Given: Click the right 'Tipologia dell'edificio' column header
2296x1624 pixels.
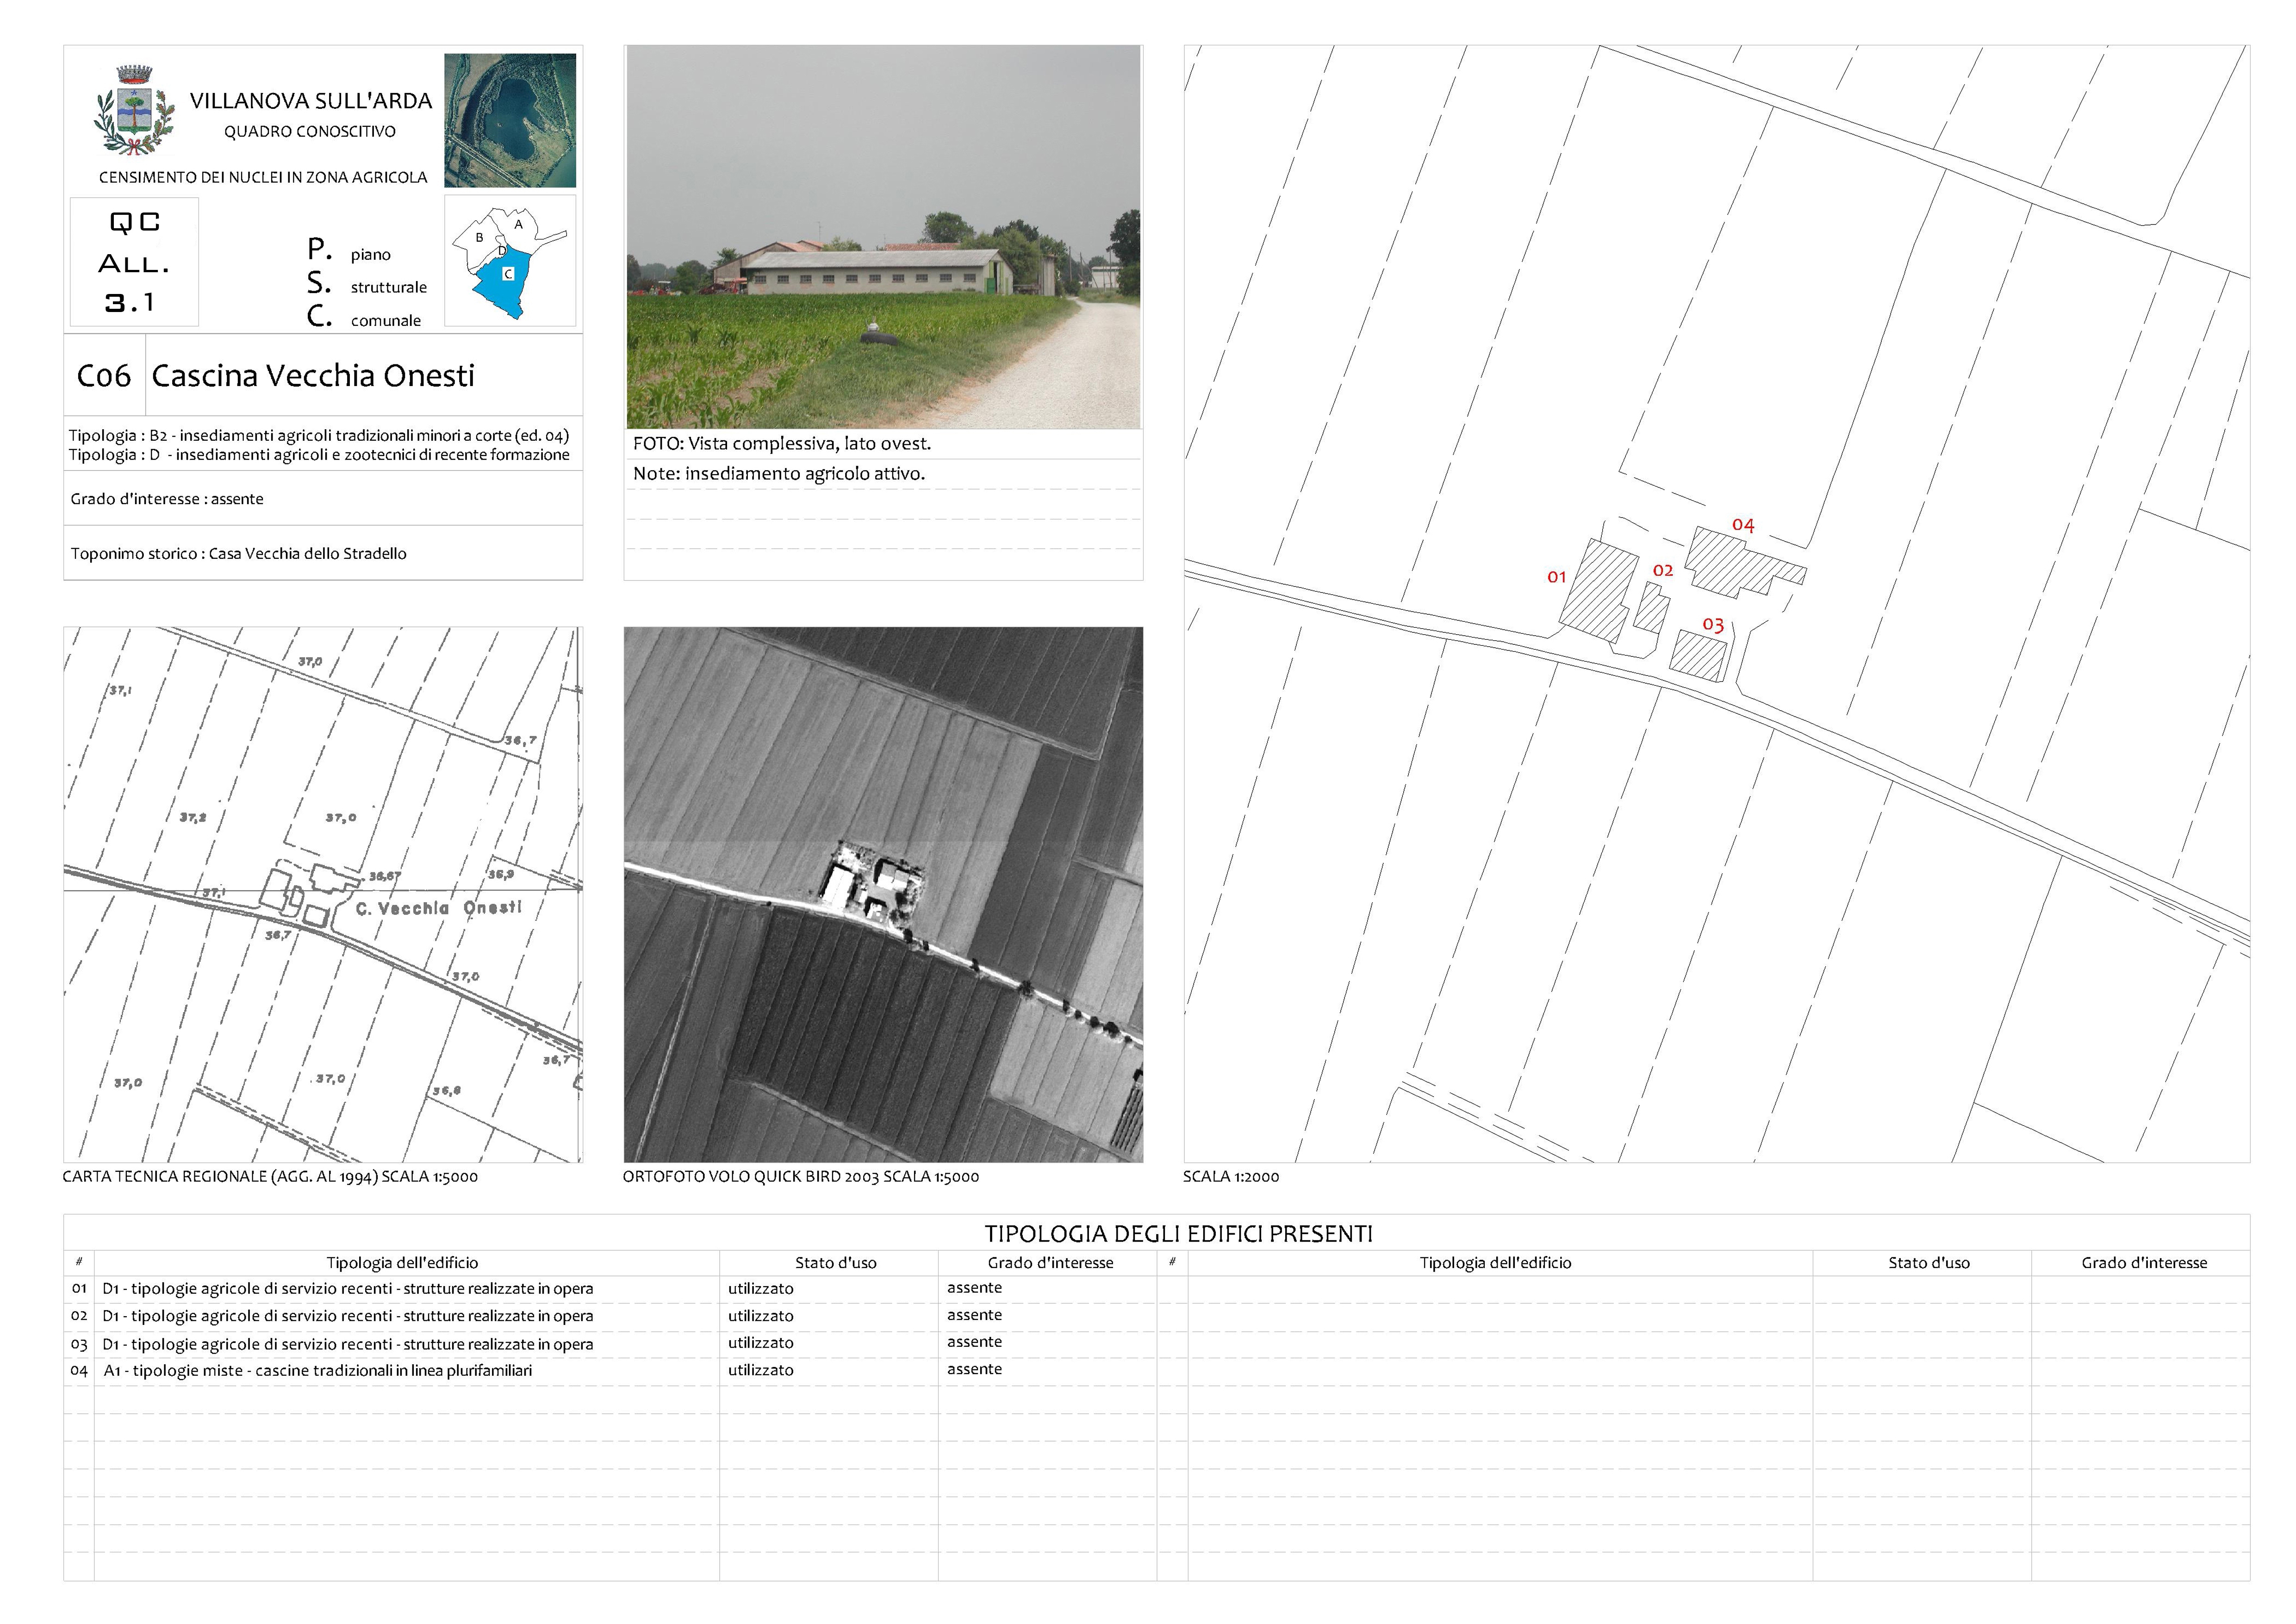Looking at the screenshot, I should point(1496,1263).
